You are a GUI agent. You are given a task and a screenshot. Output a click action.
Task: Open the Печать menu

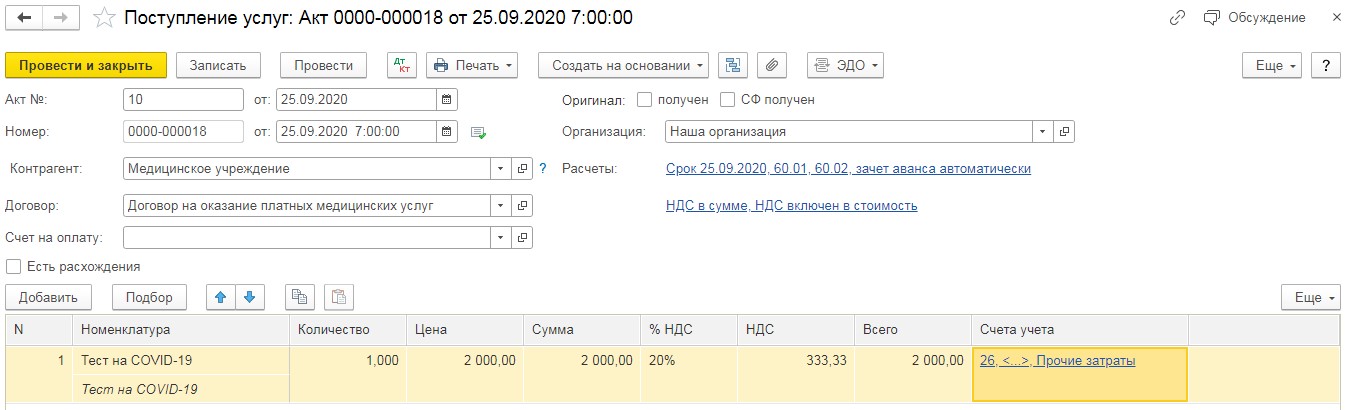click(x=473, y=65)
